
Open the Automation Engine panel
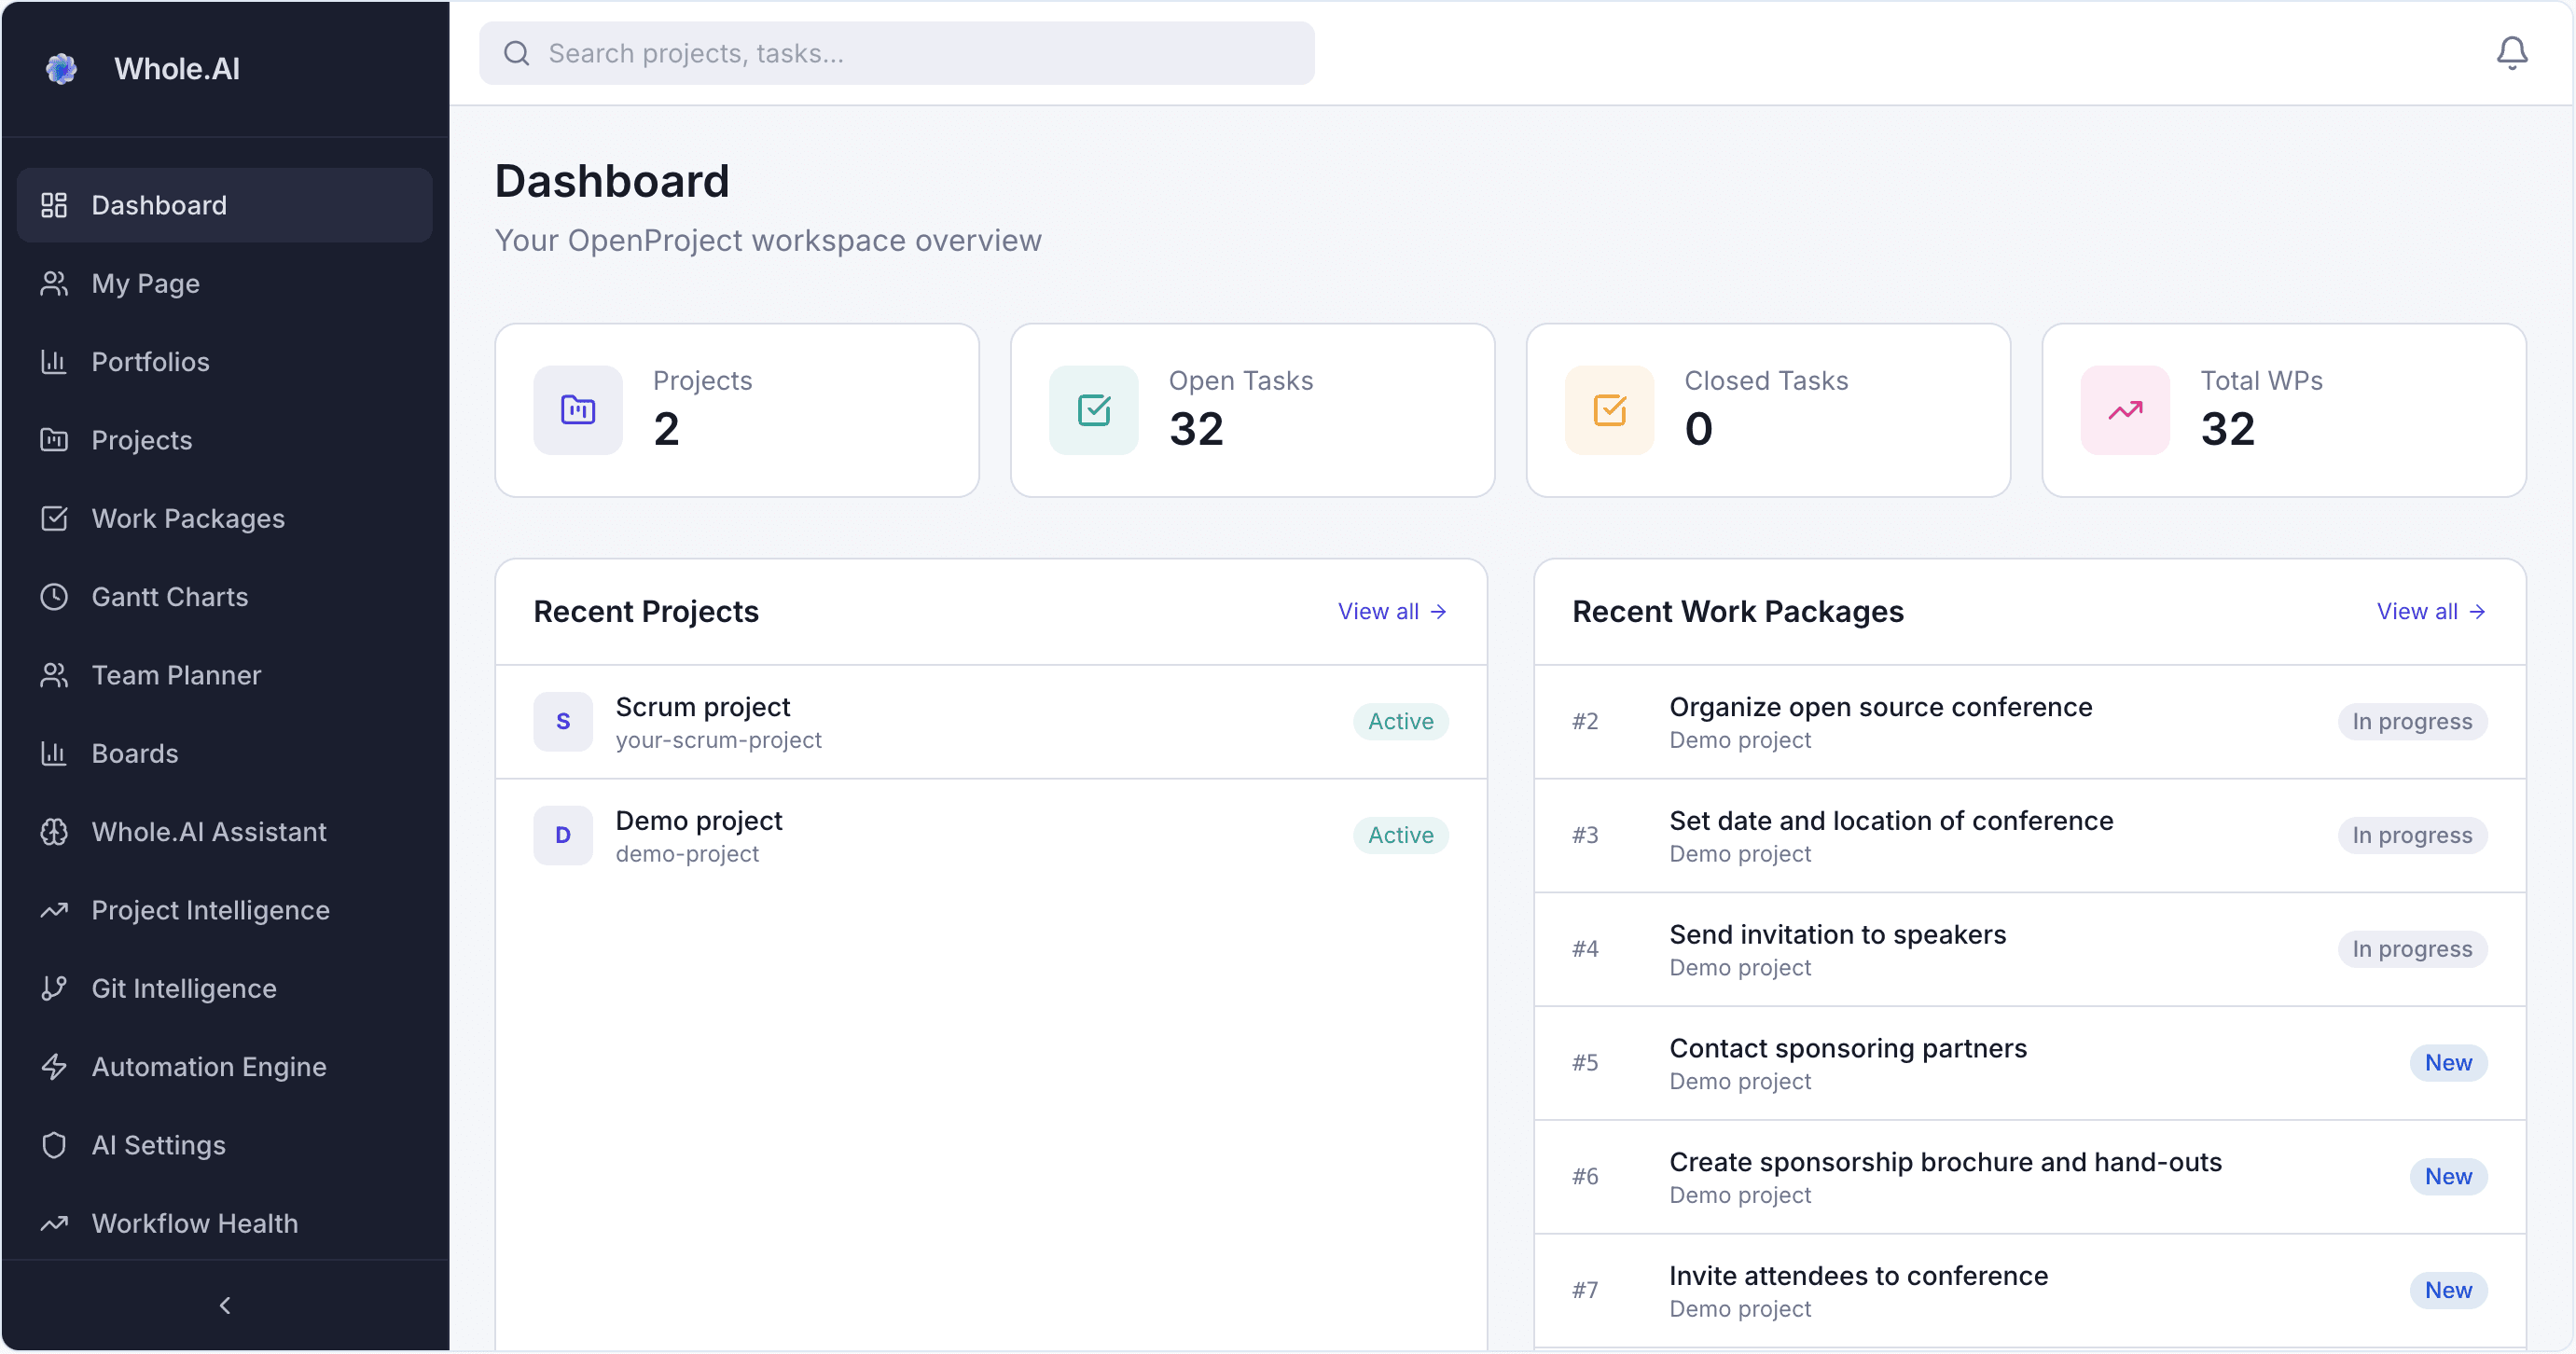tap(208, 1067)
